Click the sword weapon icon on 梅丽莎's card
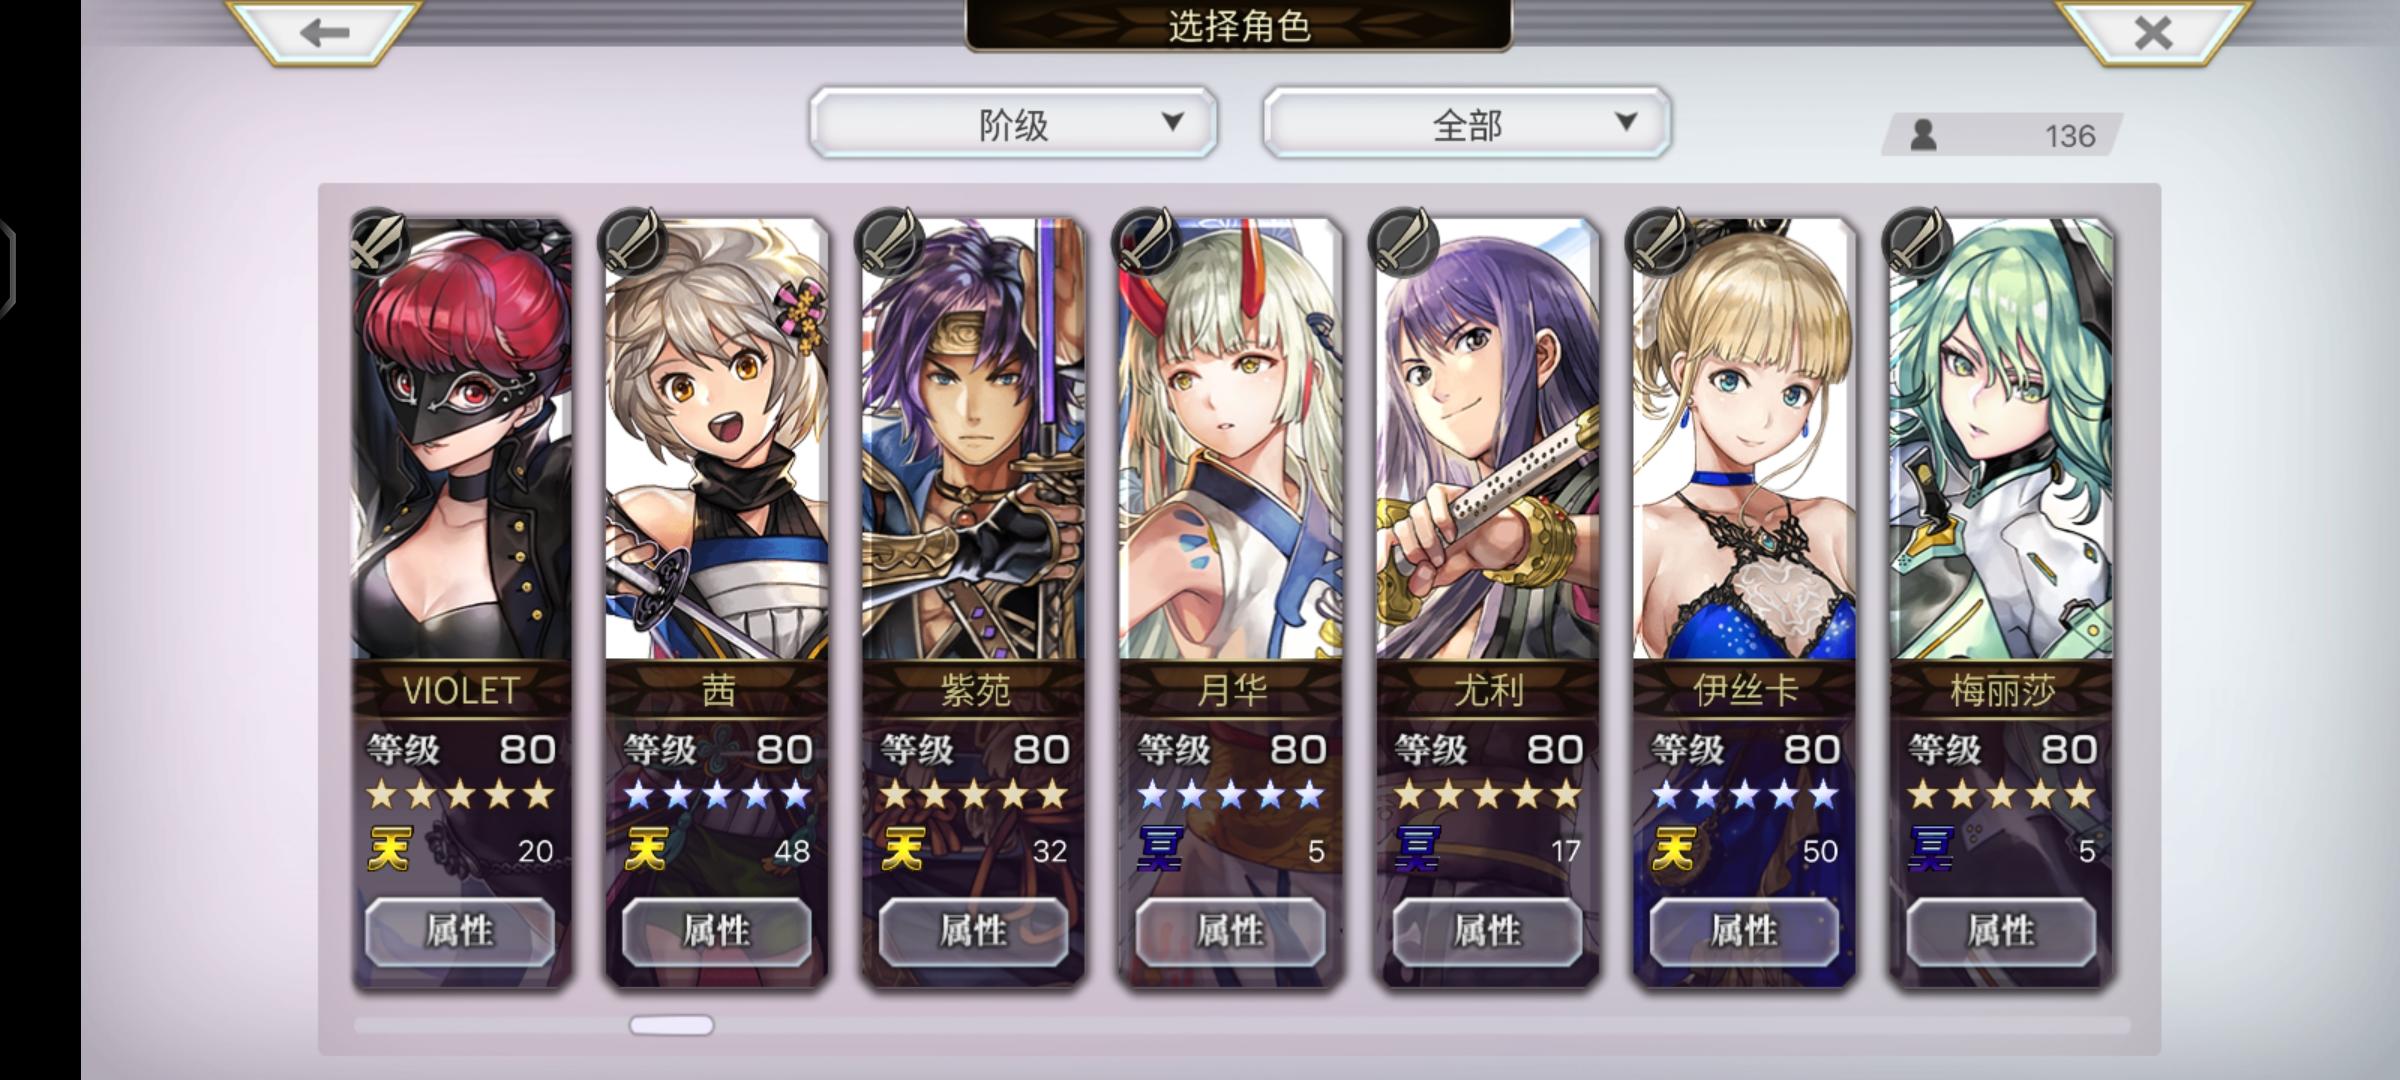2400x1080 pixels. pyautogui.click(x=1917, y=242)
